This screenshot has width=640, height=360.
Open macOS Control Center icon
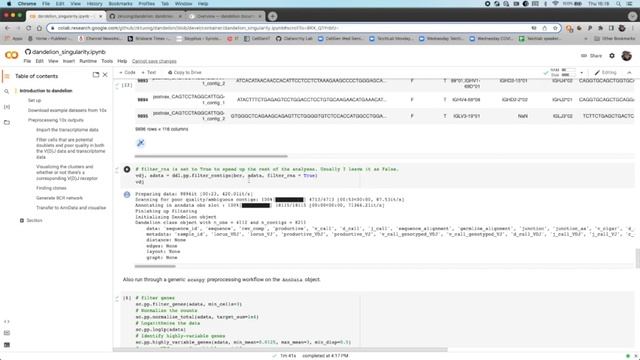coord(629,4)
